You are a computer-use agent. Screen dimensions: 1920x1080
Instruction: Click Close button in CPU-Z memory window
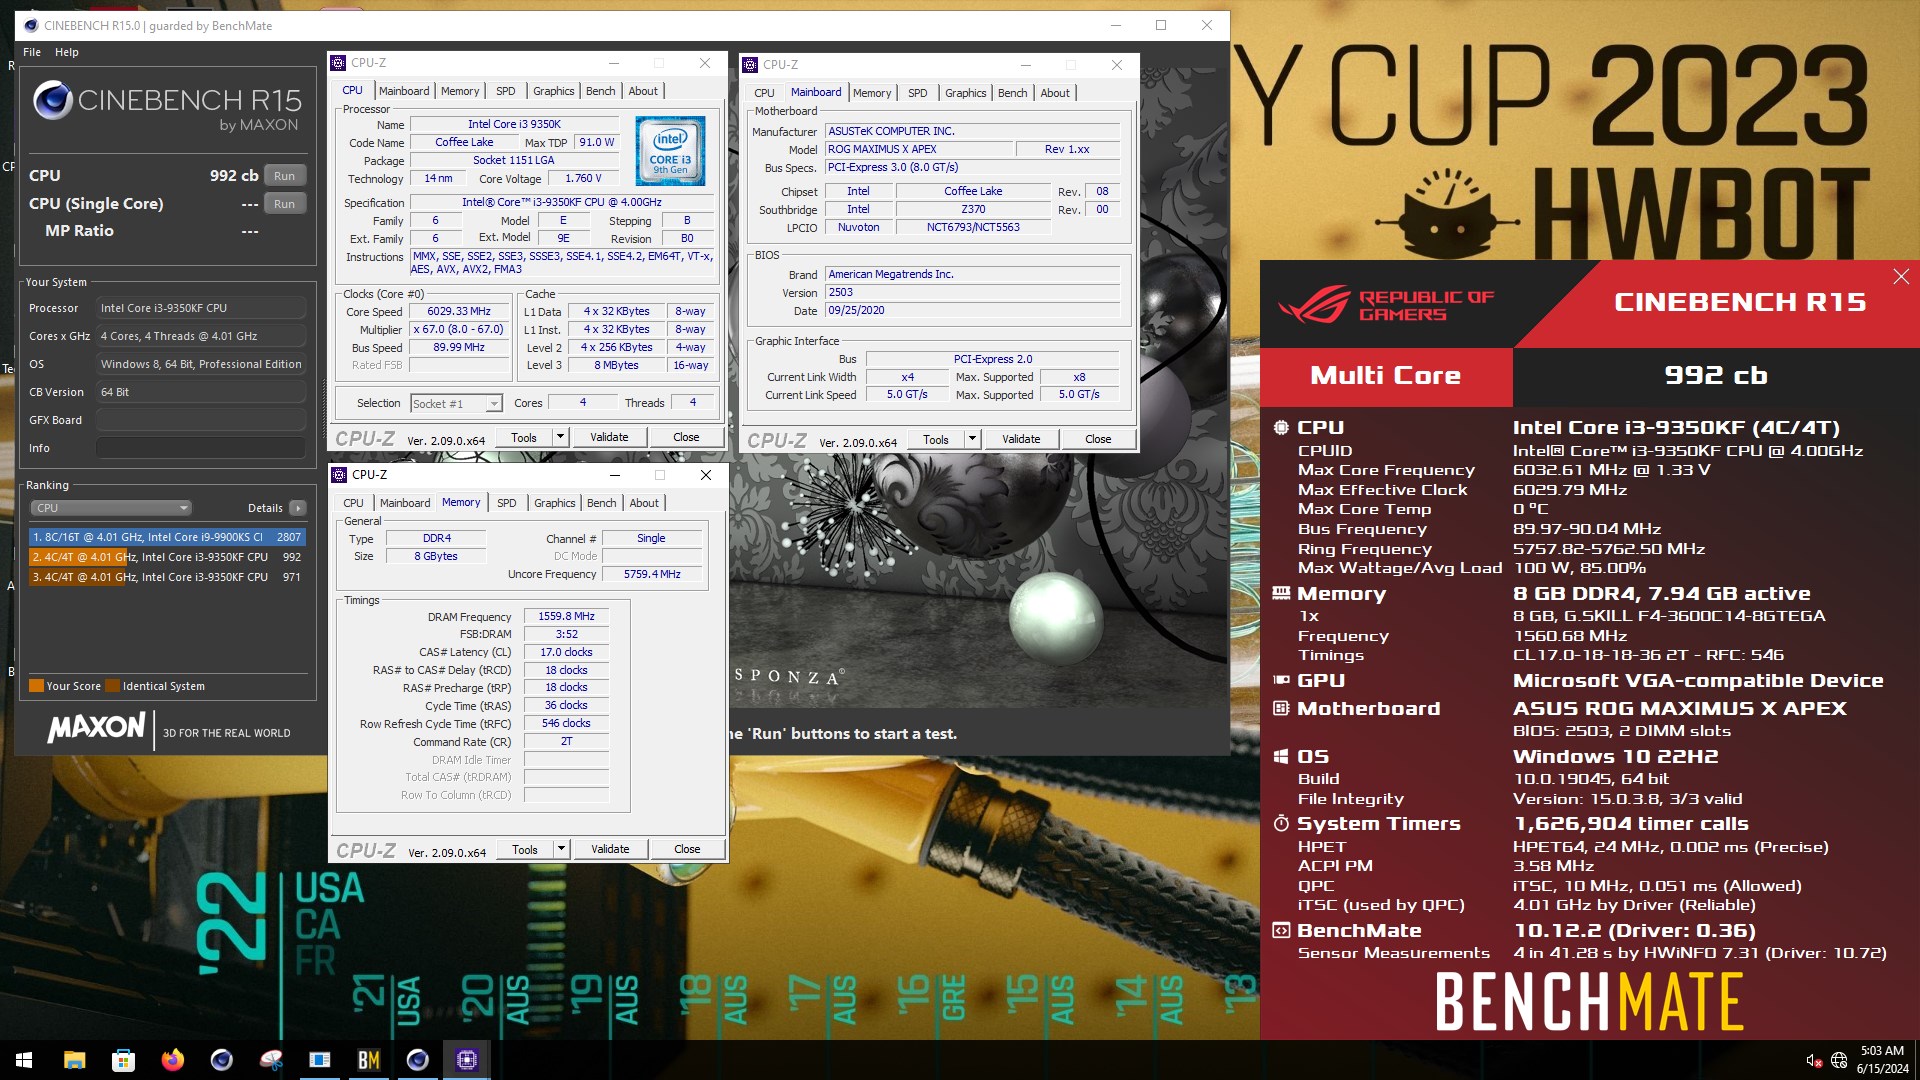point(687,849)
